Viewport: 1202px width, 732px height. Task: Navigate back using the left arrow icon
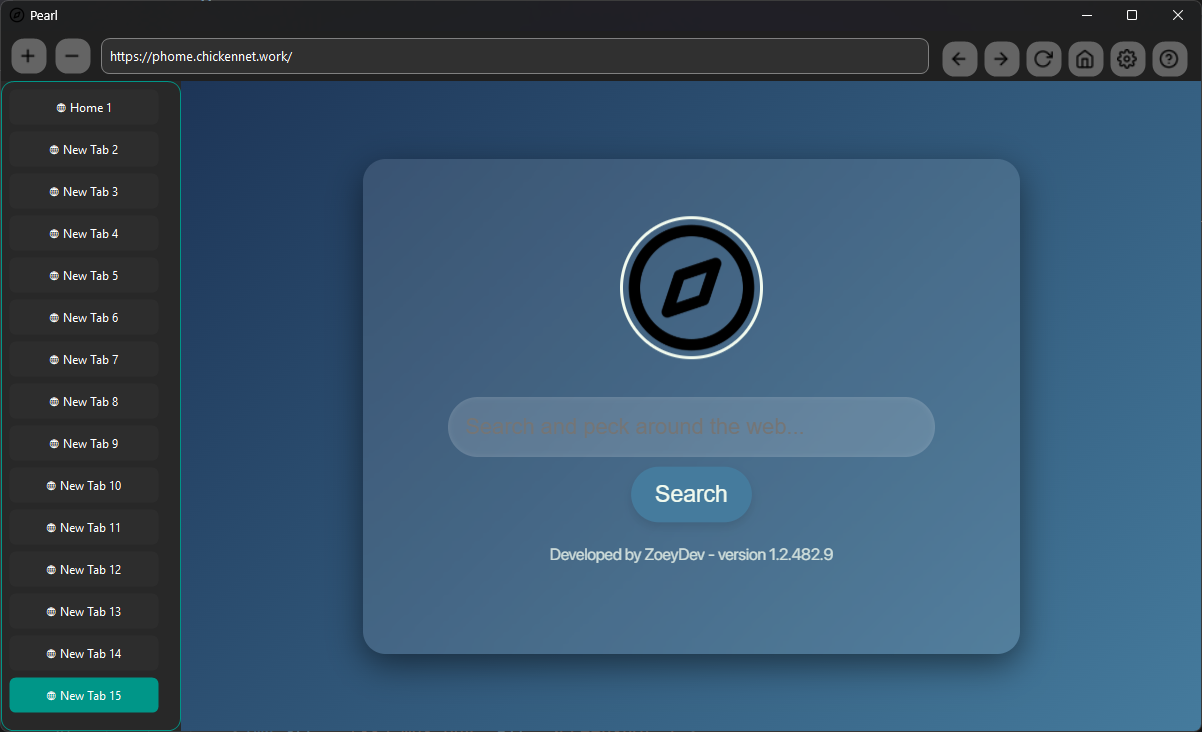[x=959, y=59]
